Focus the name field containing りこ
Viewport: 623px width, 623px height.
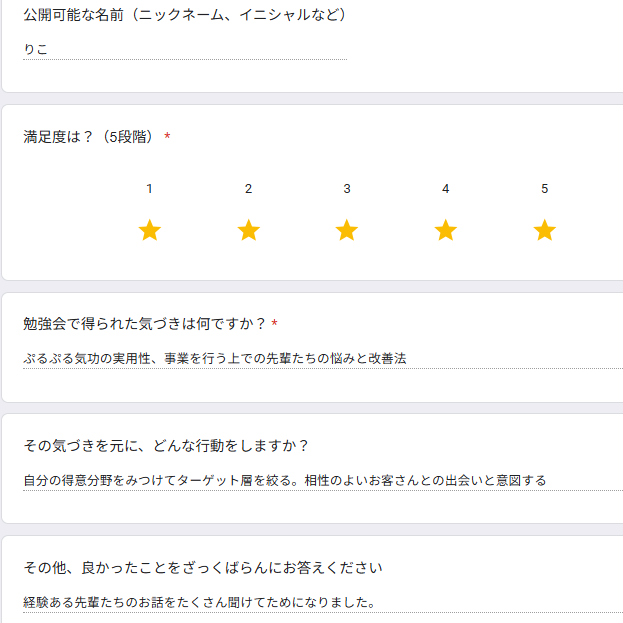coord(185,49)
